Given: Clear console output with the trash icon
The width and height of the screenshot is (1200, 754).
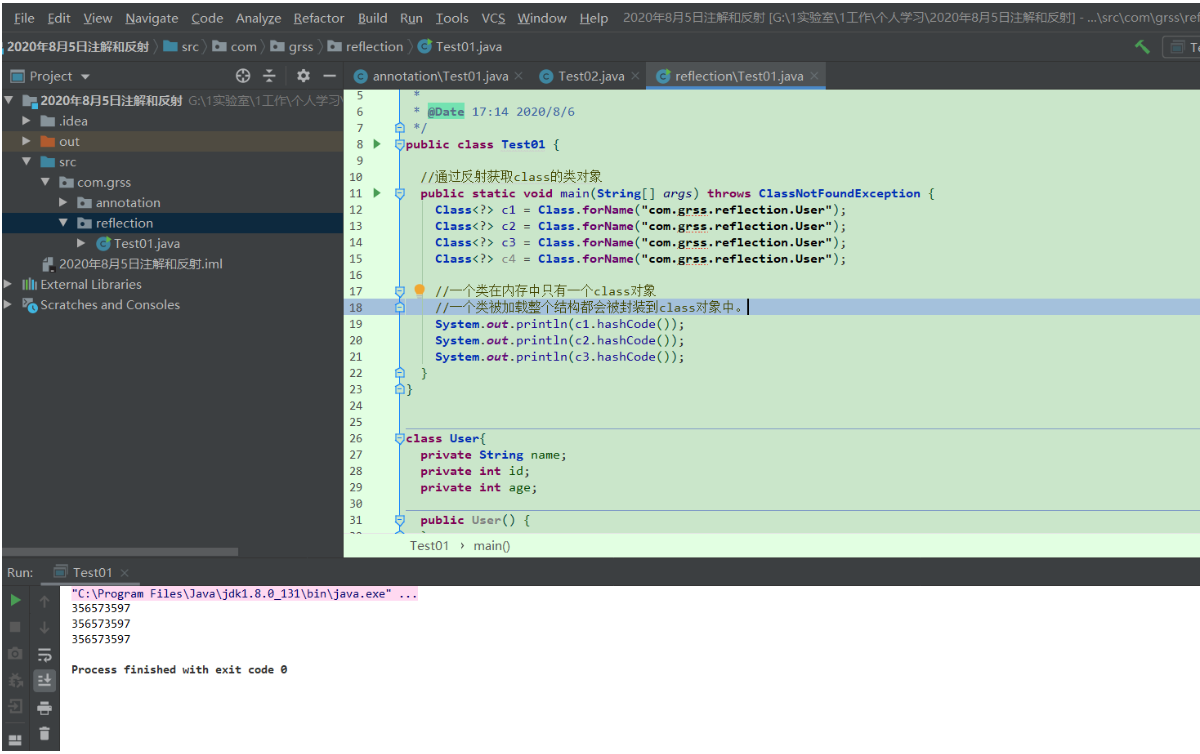Looking at the screenshot, I should tap(44, 734).
